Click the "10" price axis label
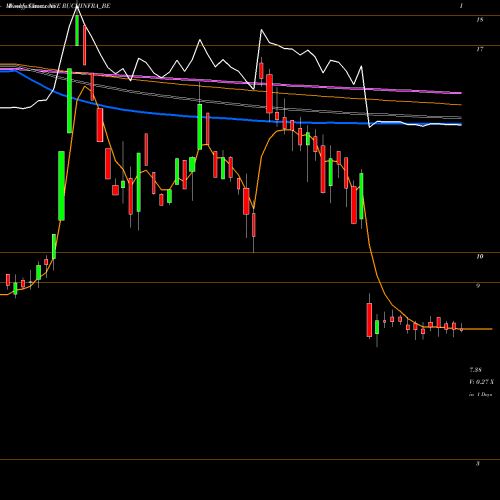This screenshot has width=500, height=500. [479, 256]
